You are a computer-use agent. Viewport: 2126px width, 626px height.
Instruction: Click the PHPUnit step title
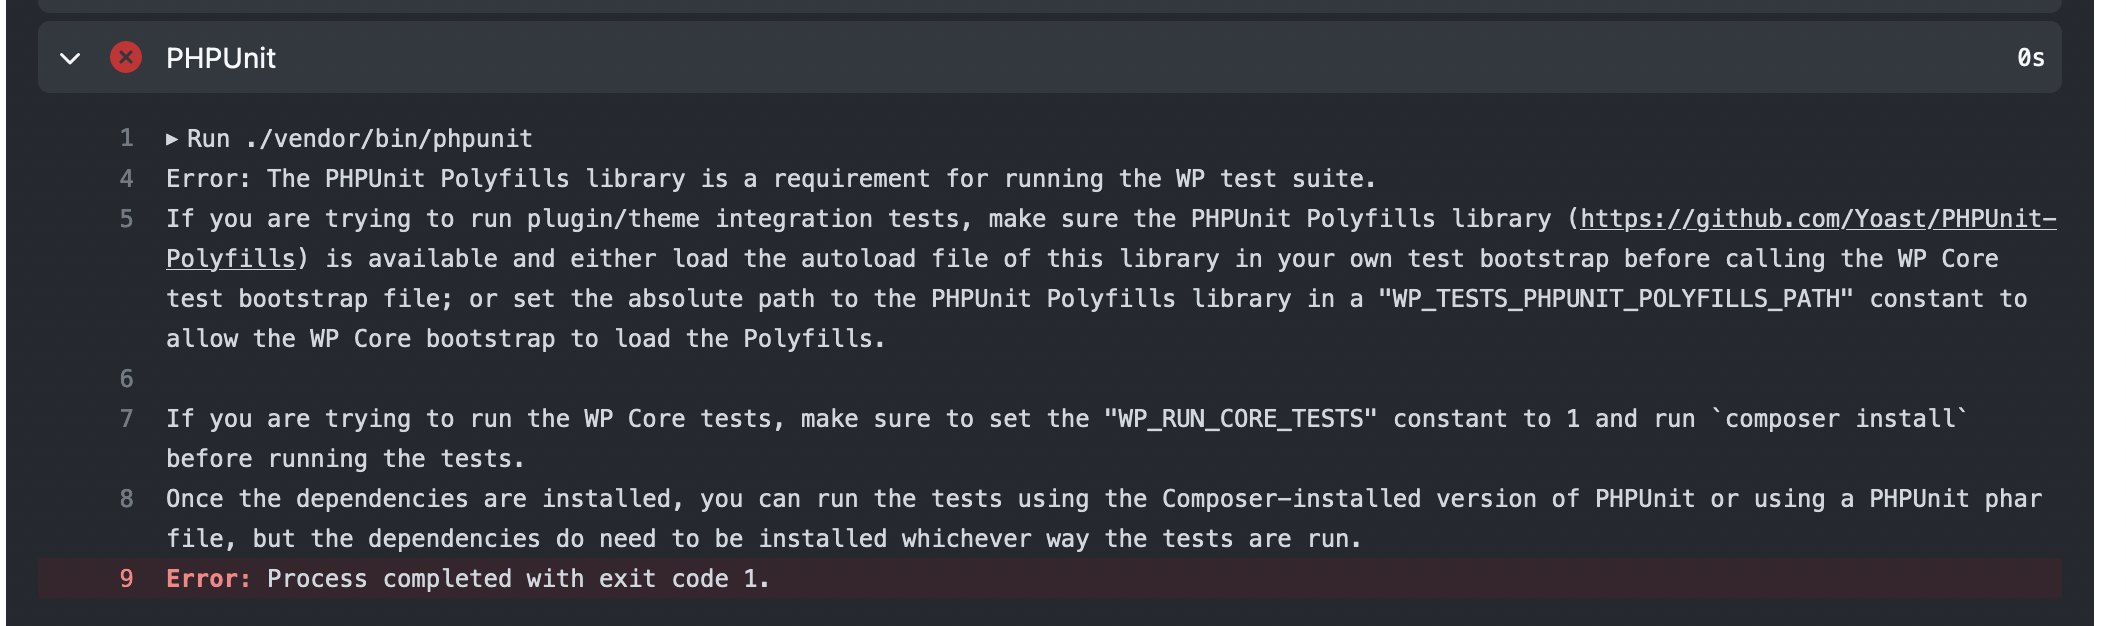(222, 57)
